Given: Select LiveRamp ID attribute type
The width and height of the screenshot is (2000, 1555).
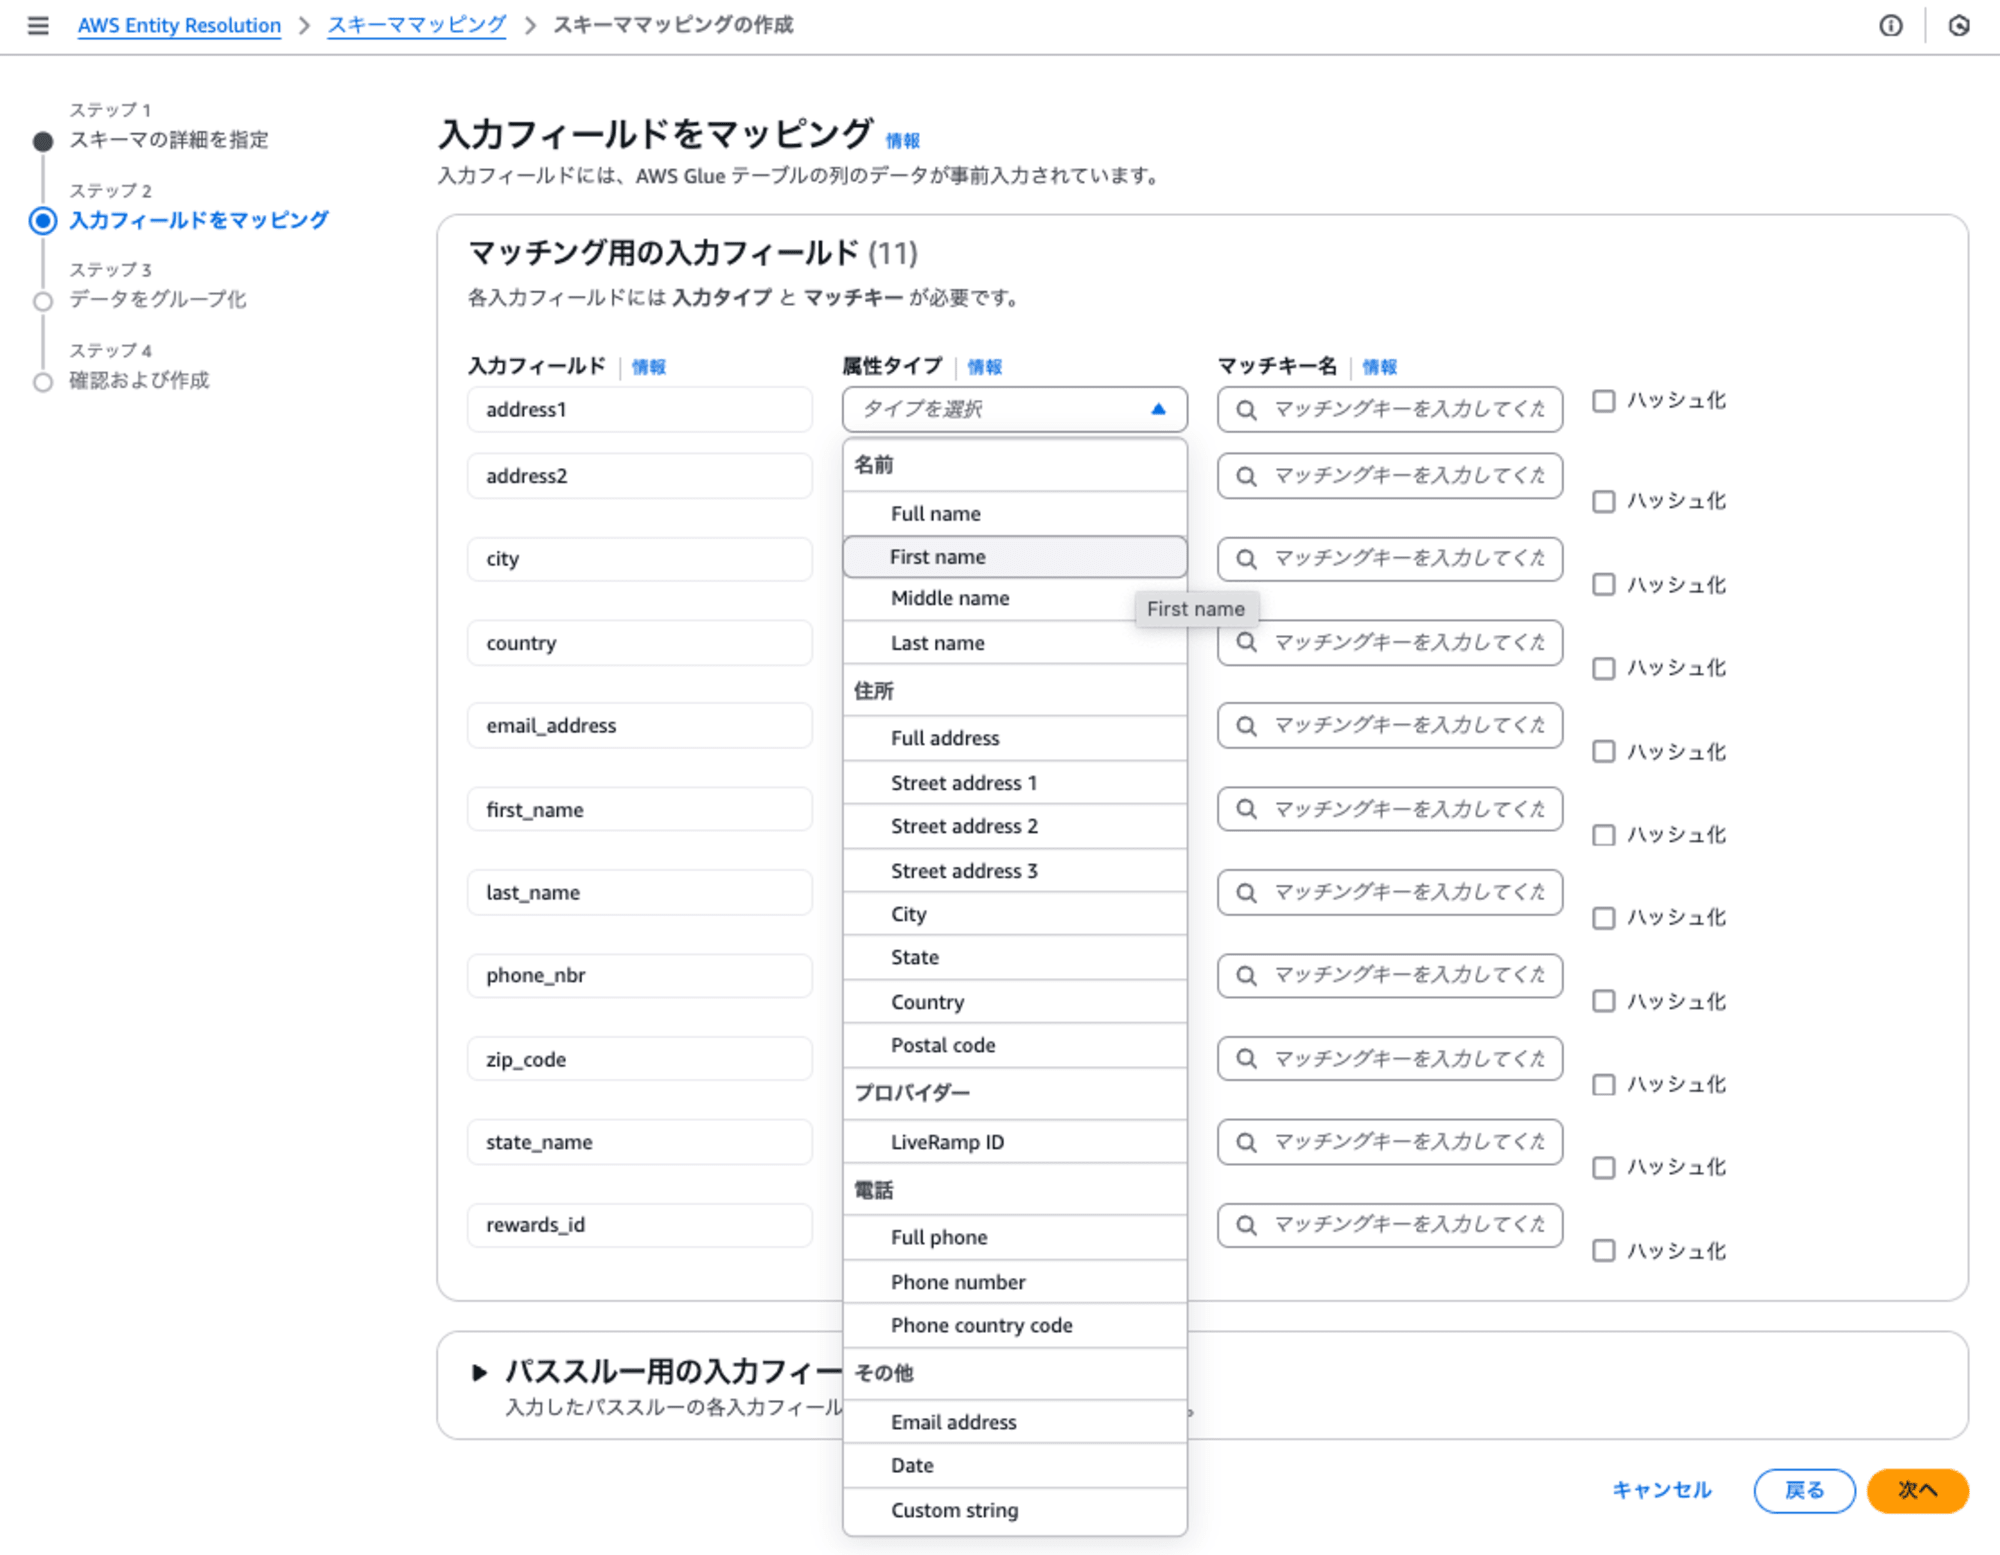Looking at the screenshot, I should tap(1014, 1142).
